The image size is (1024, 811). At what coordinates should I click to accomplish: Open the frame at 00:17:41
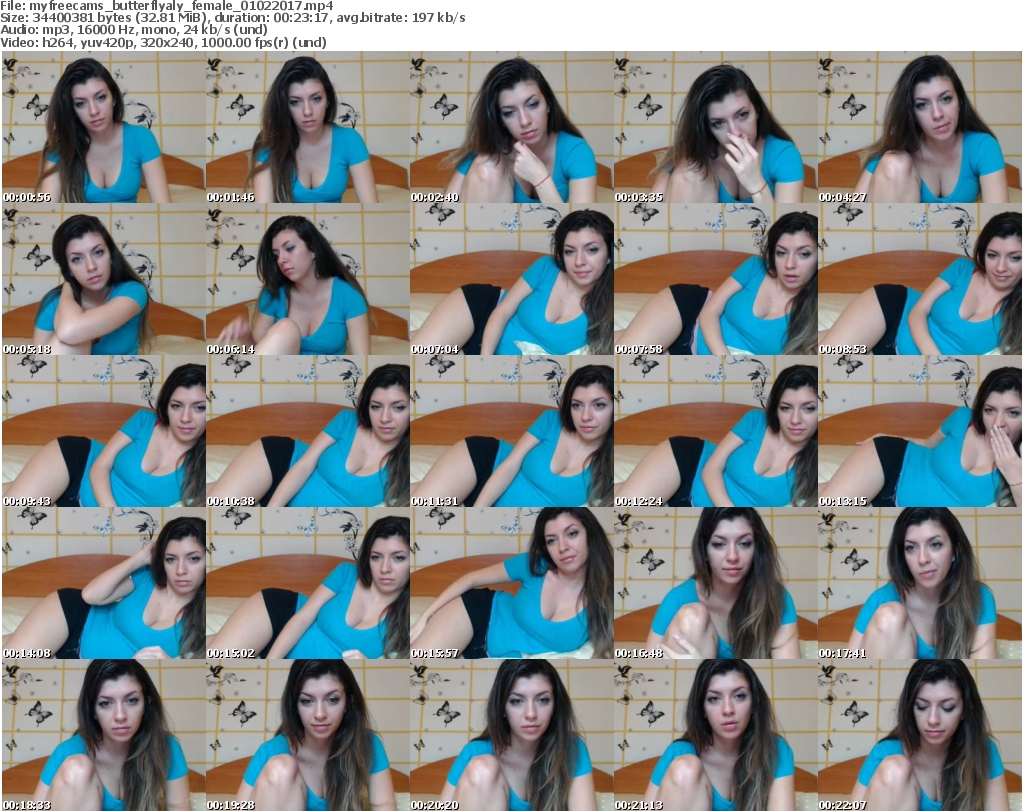click(x=920, y=584)
